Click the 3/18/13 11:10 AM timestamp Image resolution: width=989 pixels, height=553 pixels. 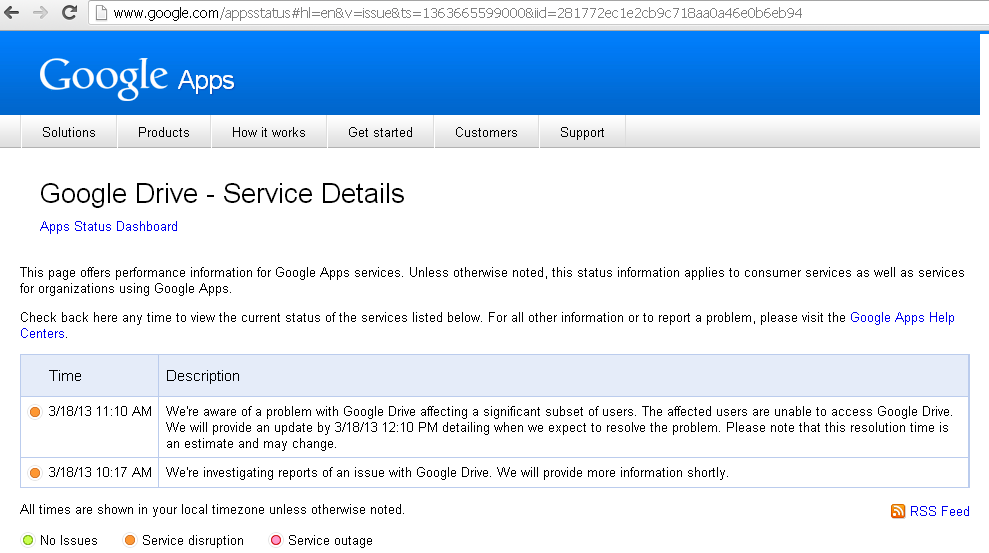(100, 412)
